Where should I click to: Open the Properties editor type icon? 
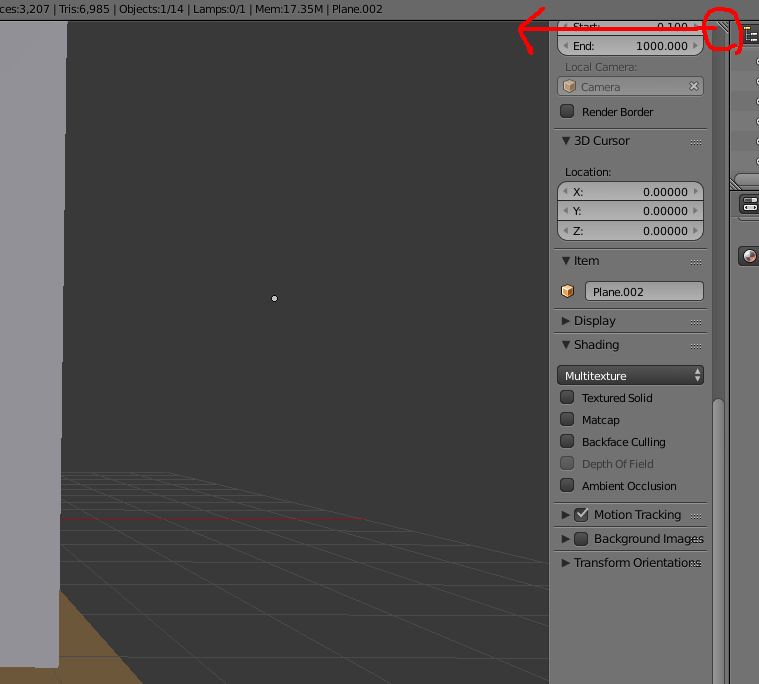point(750,204)
